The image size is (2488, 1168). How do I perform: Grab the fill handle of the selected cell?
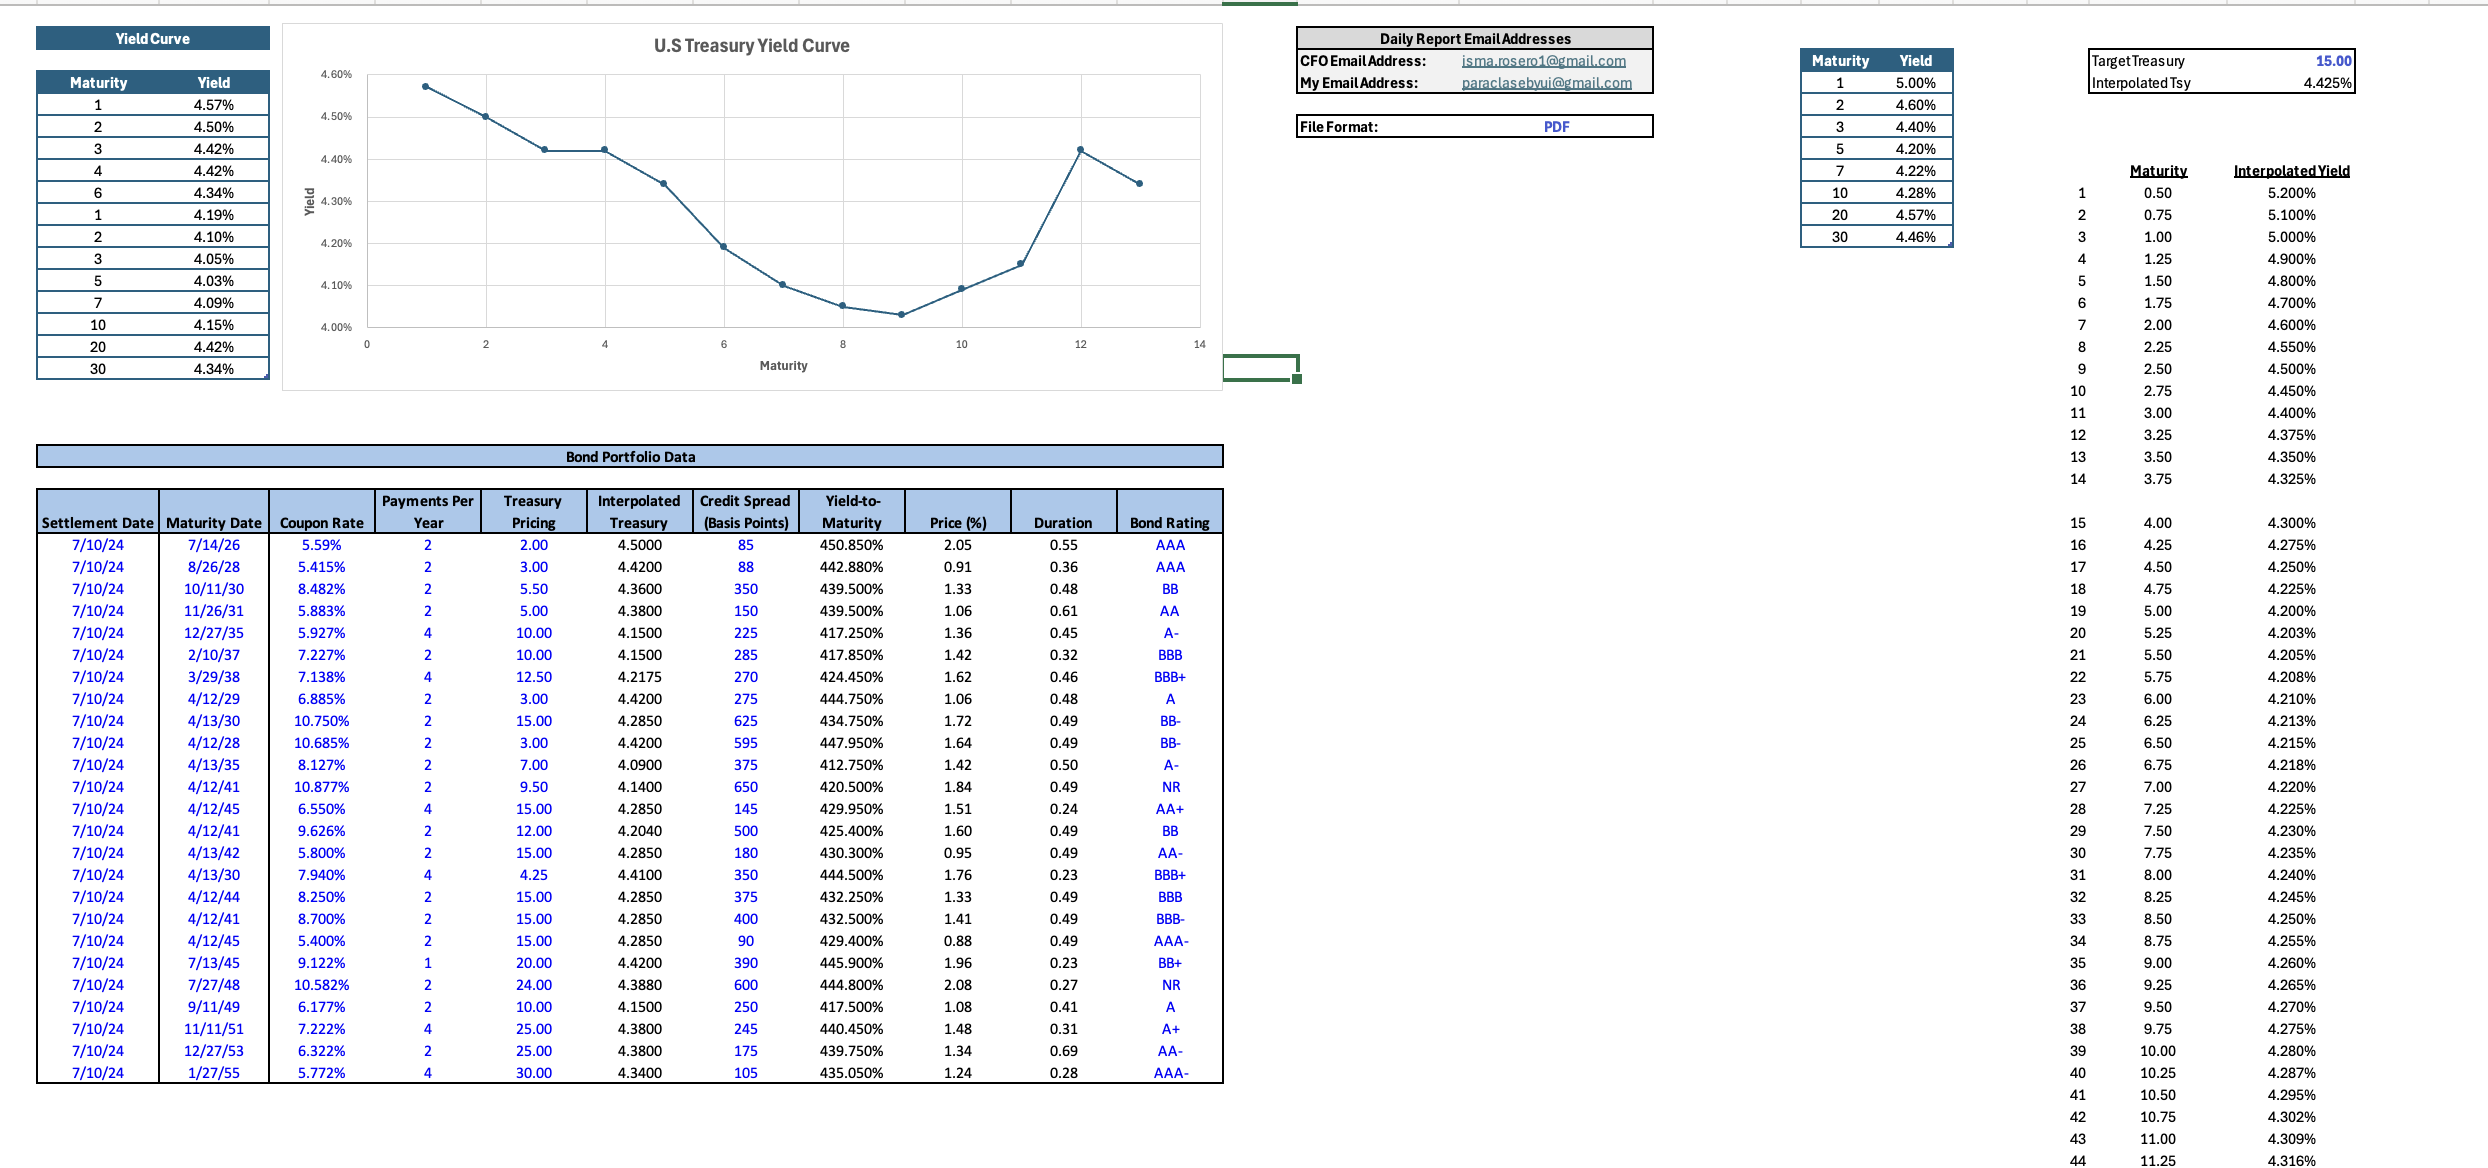click(x=1297, y=379)
